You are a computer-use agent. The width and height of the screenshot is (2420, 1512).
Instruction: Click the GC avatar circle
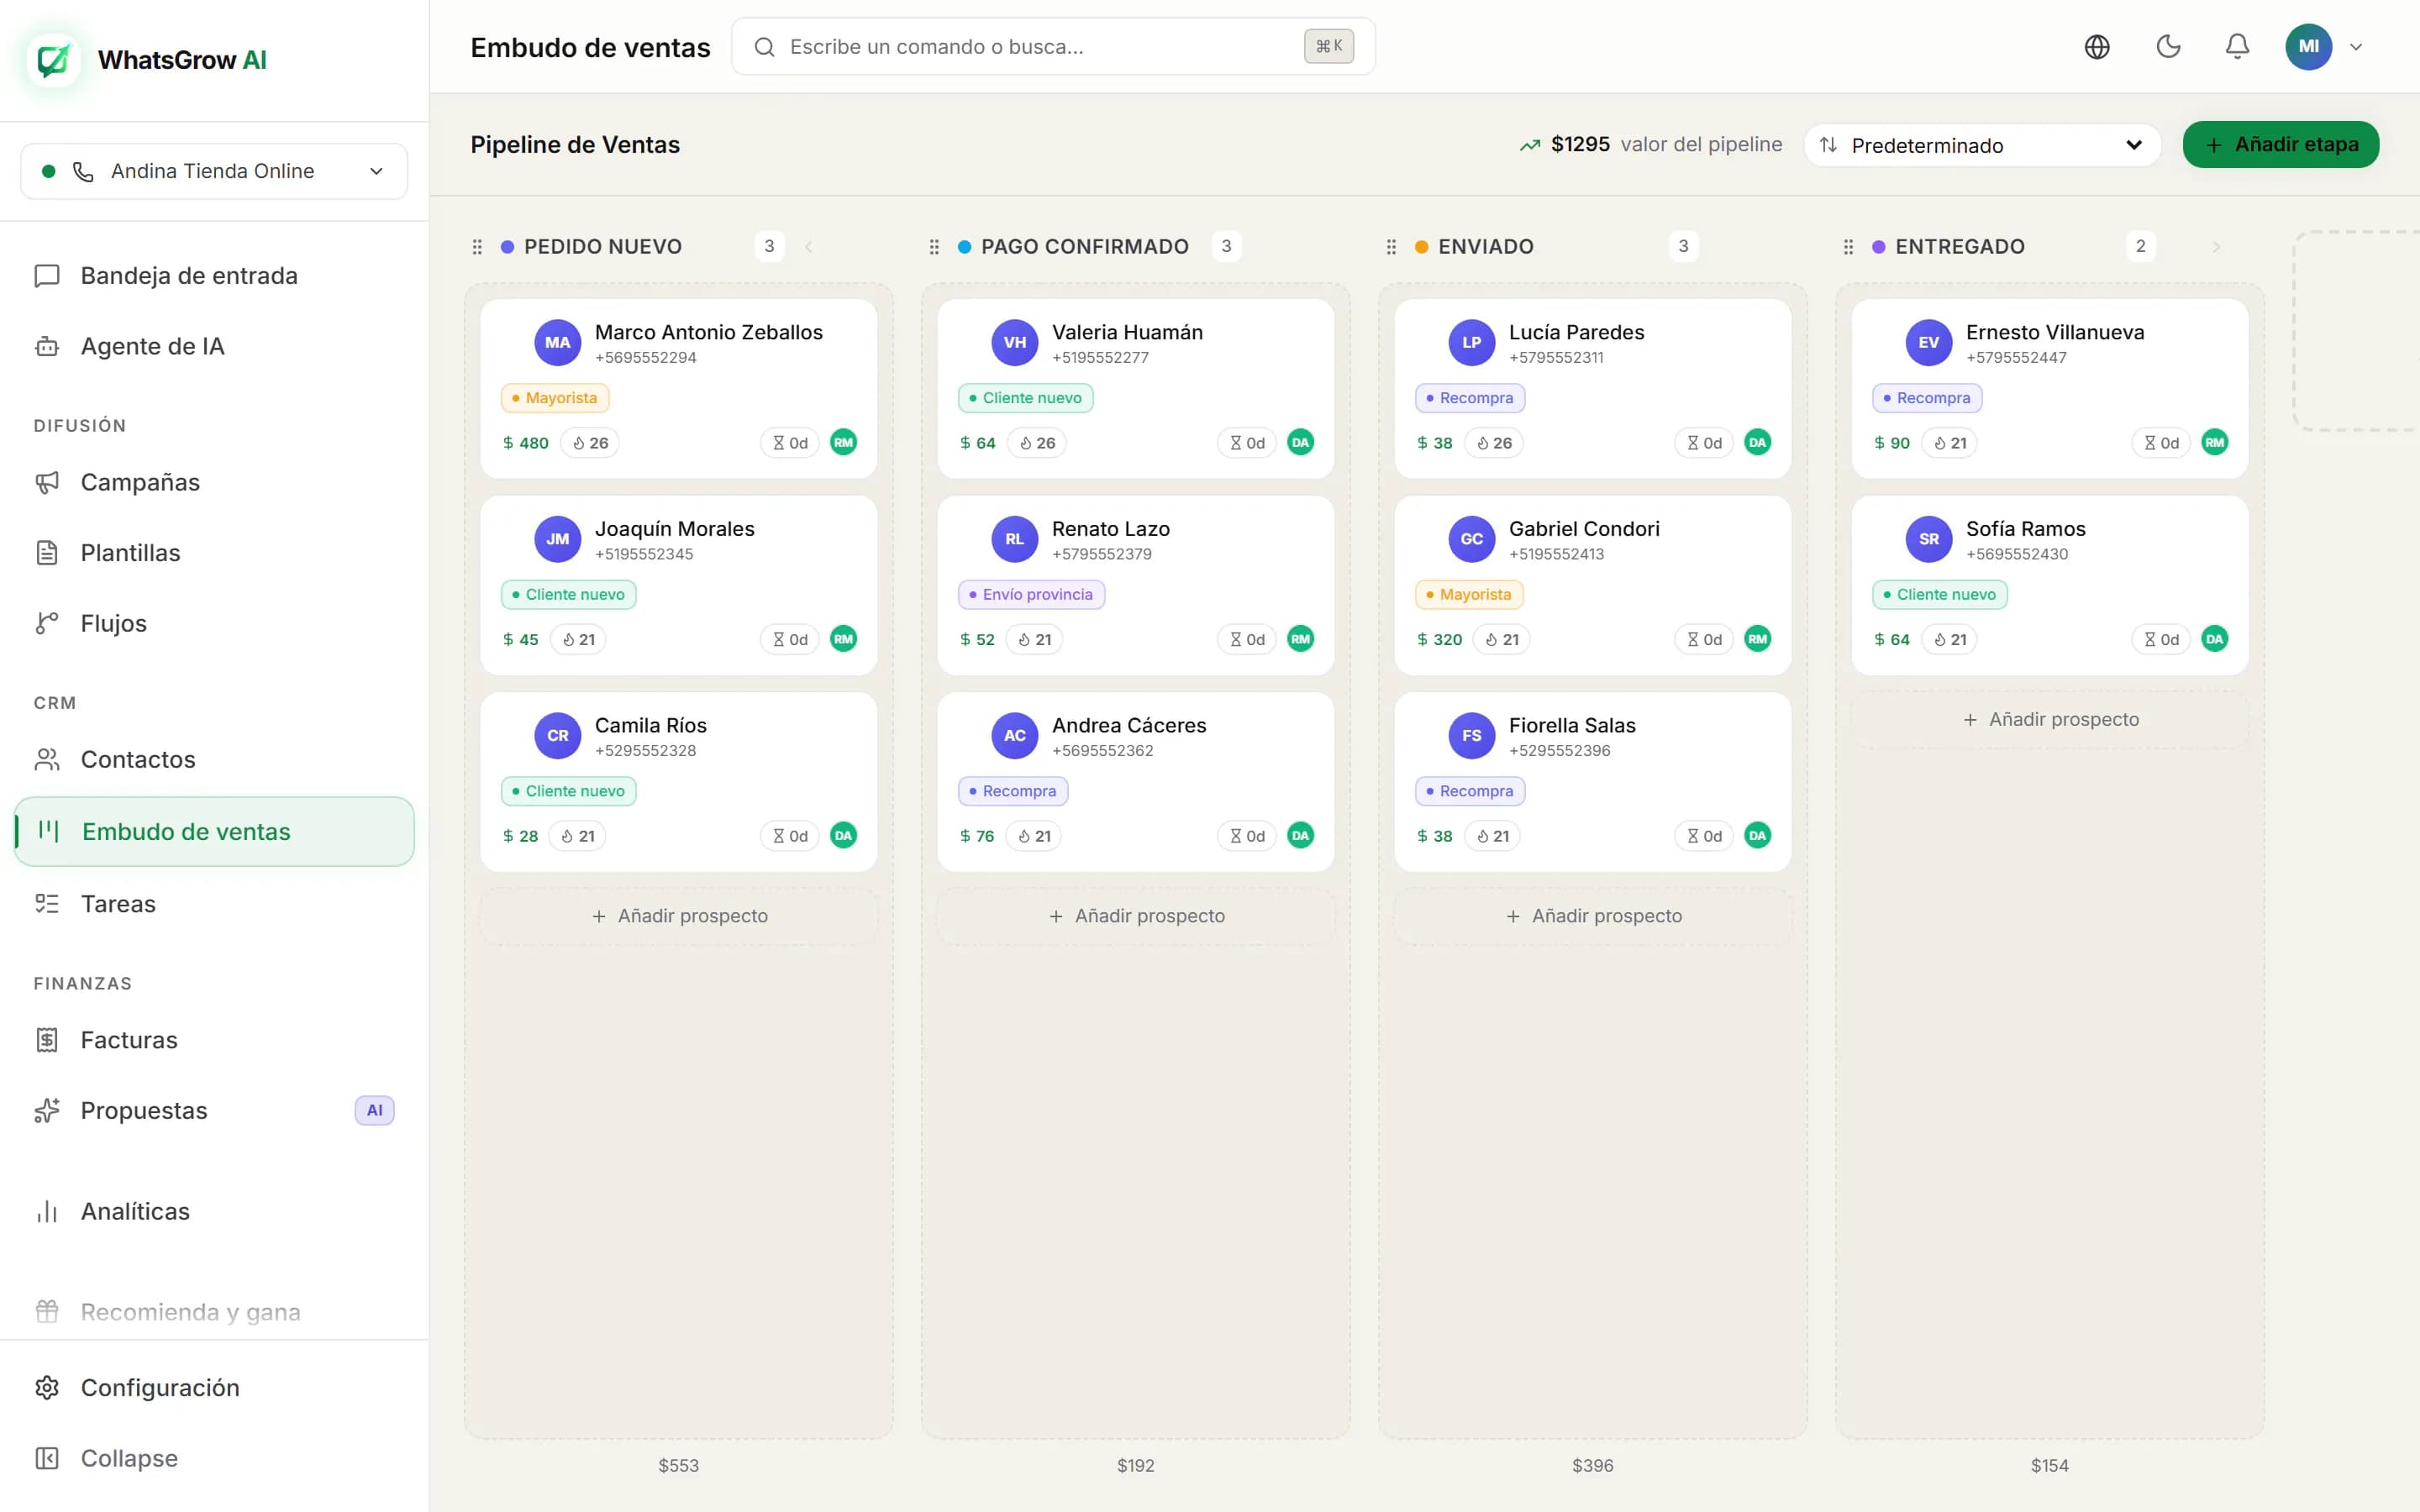[x=1472, y=539]
